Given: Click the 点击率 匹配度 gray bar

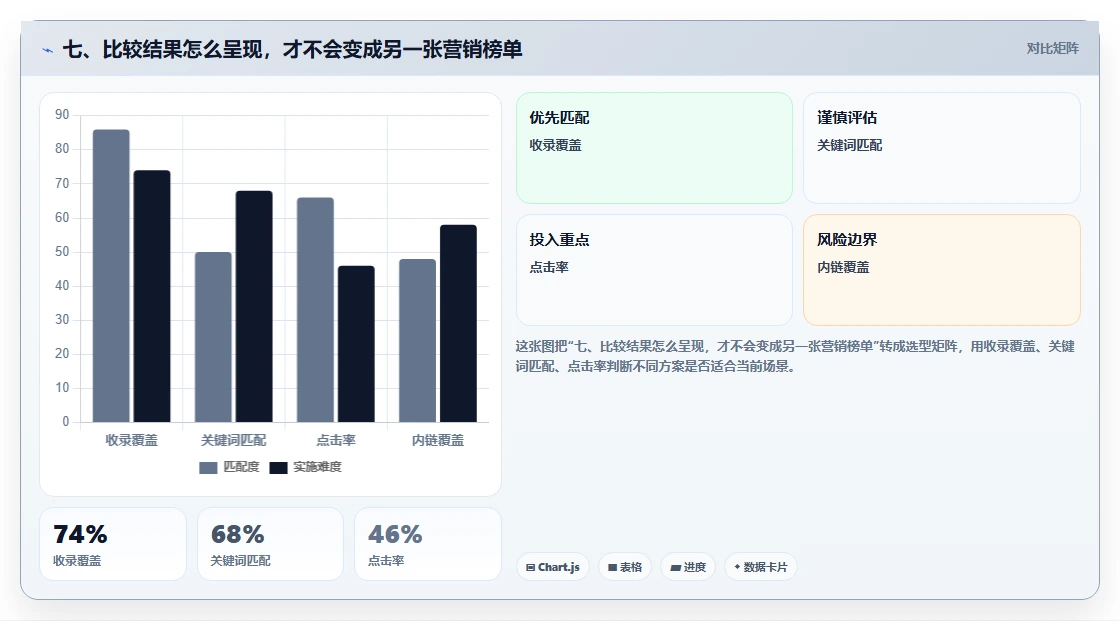Looking at the screenshot, I should click(x=315, y=309).
